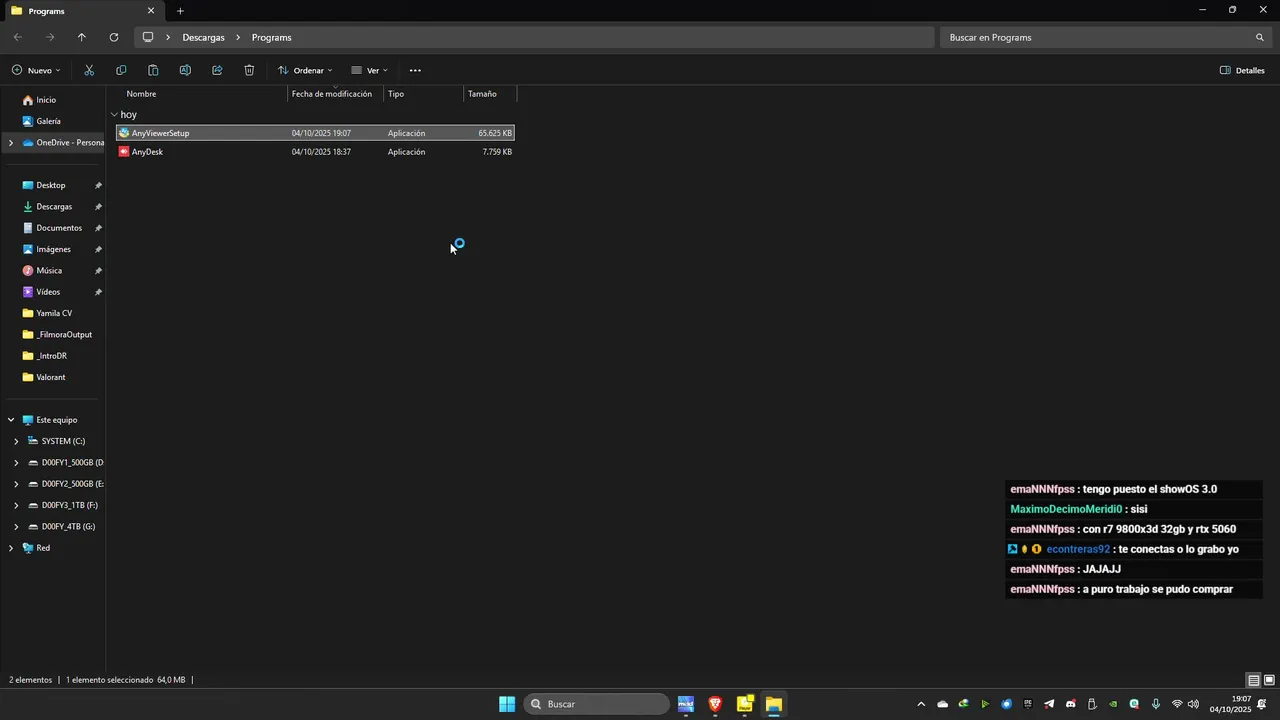Expand the OneDrive - Personal tree node

coord(11,143)
